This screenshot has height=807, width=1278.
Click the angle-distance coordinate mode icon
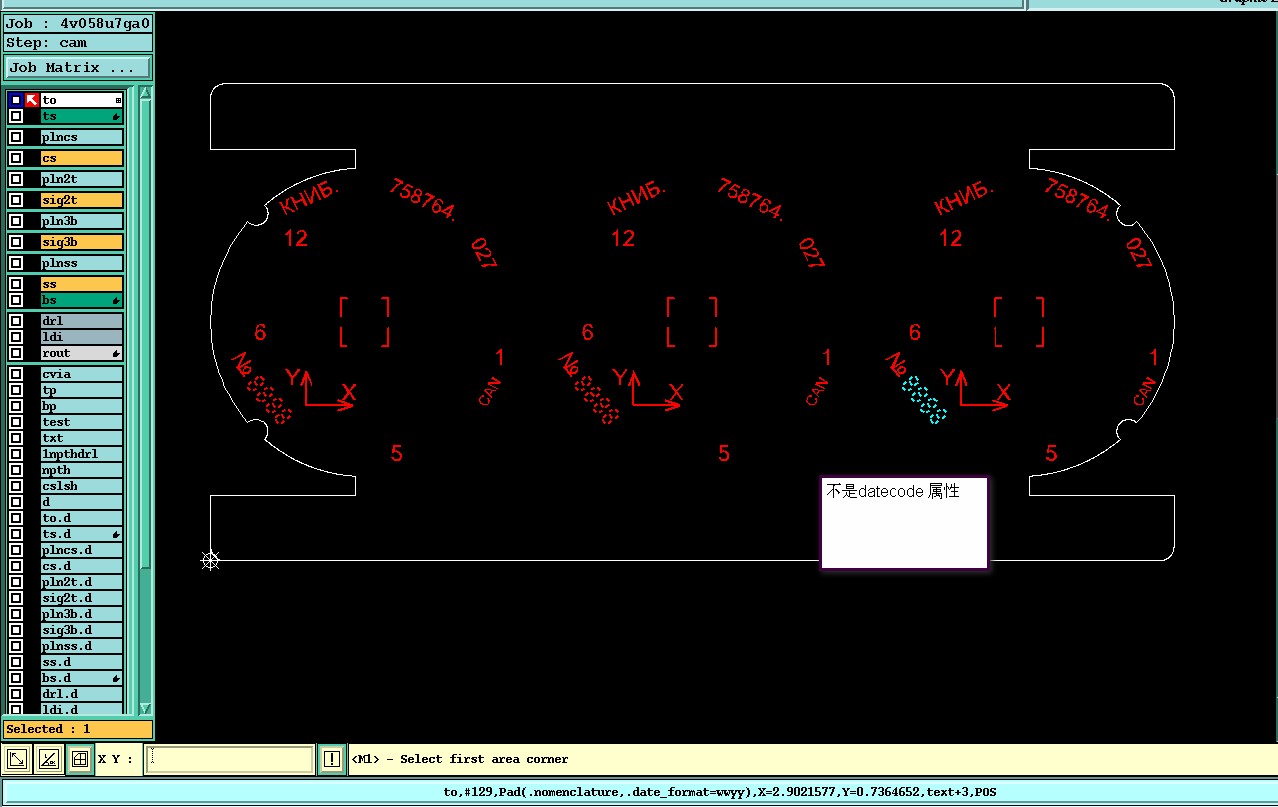[47, 759]
